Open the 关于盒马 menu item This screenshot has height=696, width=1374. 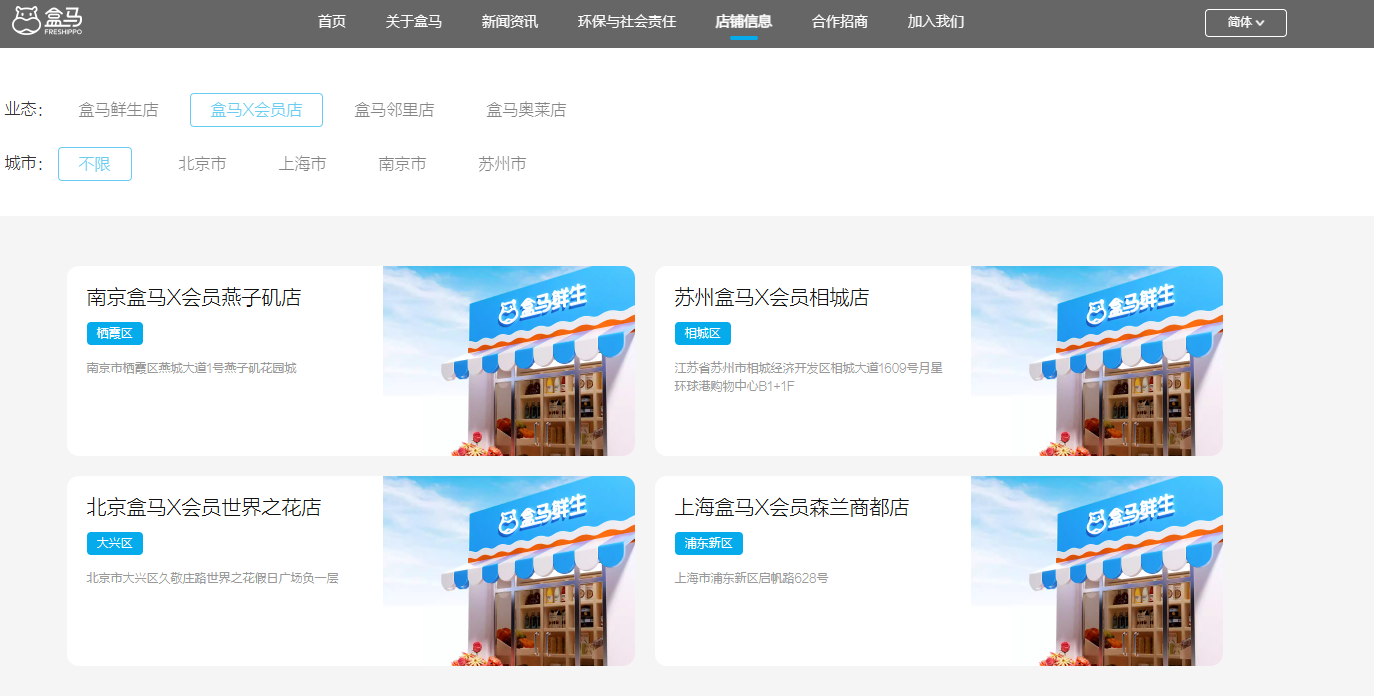click(413, 22)
